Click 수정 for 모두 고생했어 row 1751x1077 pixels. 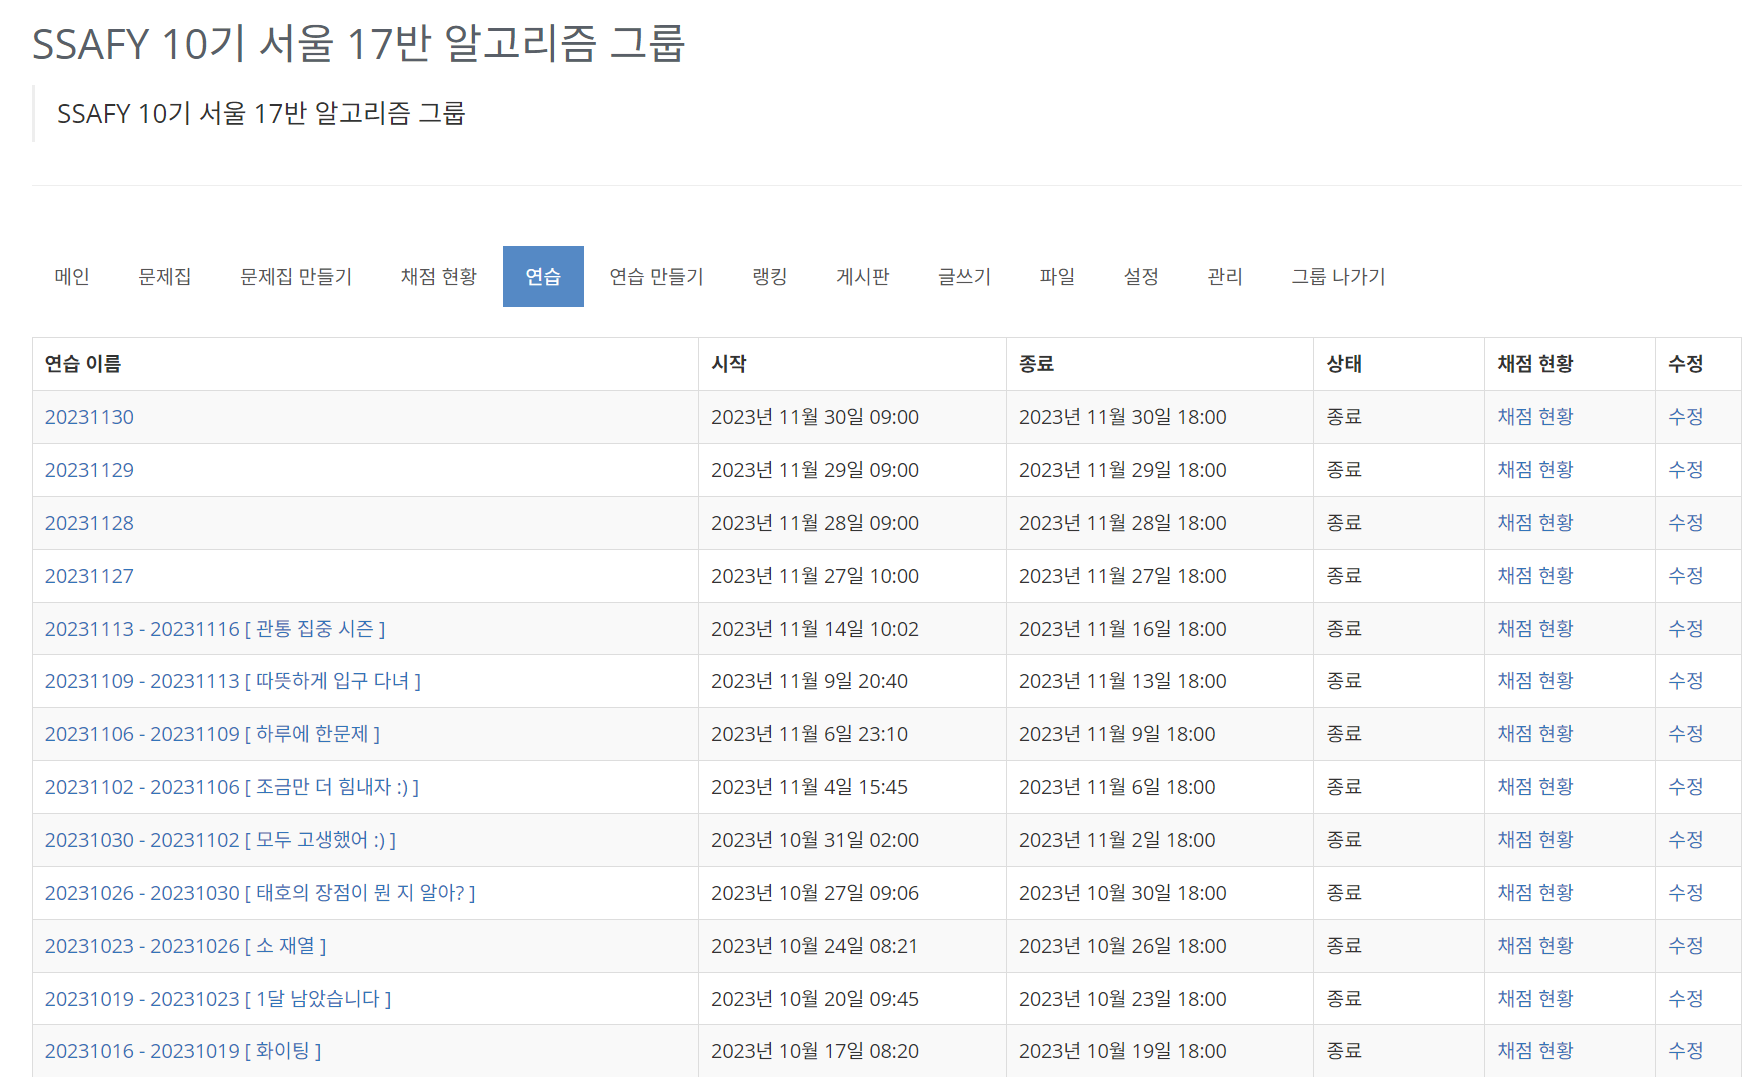1685,840
